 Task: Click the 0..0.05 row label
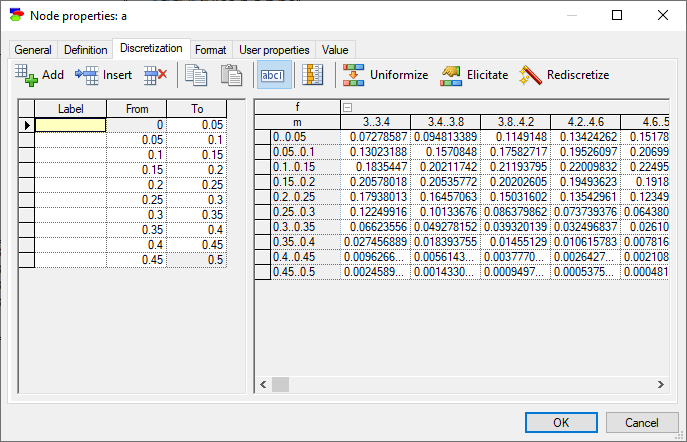point(306,137)
